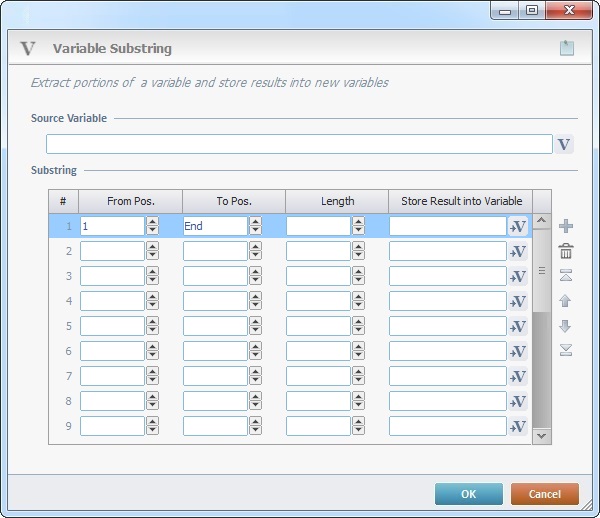This screenshot has height=518, width=600.
Task: Click the From Pos. spinner in row 1
Action: pyautogui.click(x=152, y=226)
